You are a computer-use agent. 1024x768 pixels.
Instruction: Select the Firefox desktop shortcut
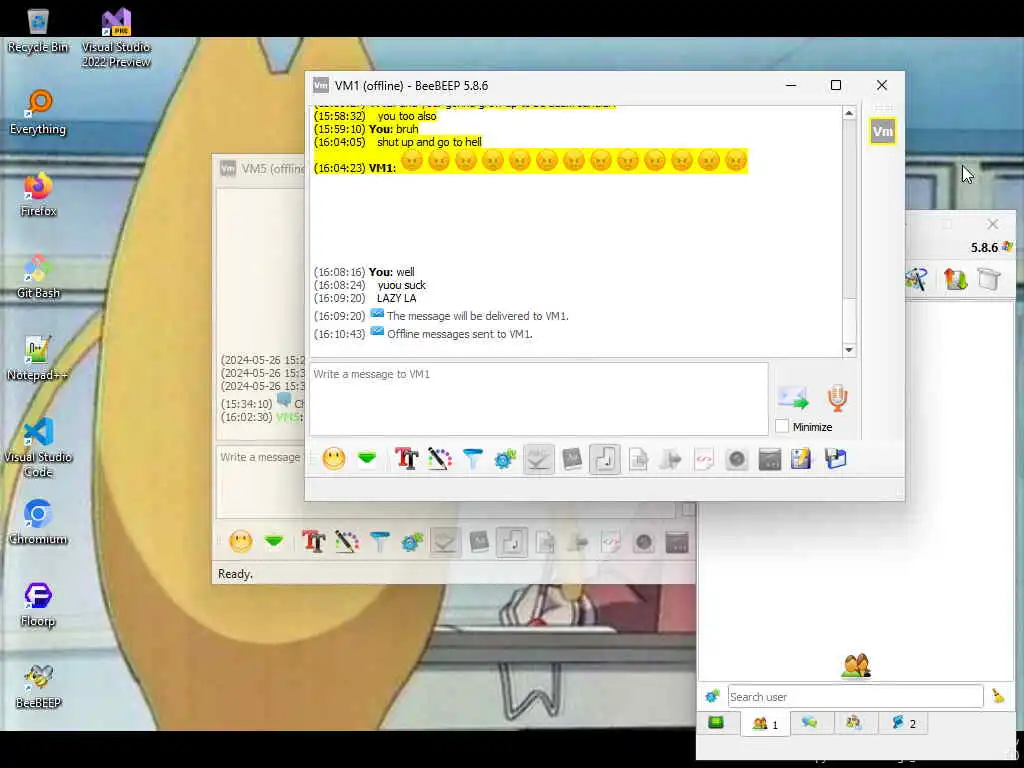click(x=38, y=195)
